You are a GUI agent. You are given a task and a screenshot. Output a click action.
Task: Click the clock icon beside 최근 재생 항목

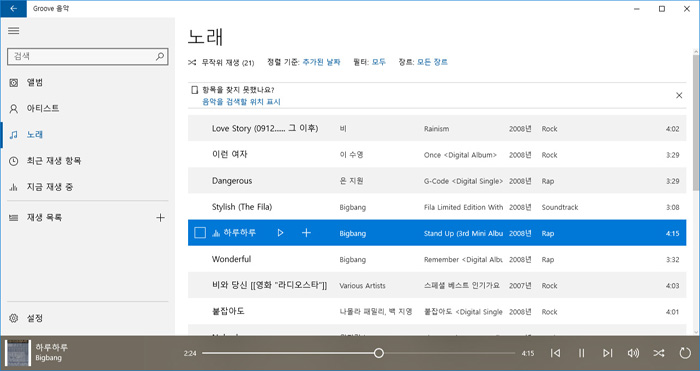14,161
